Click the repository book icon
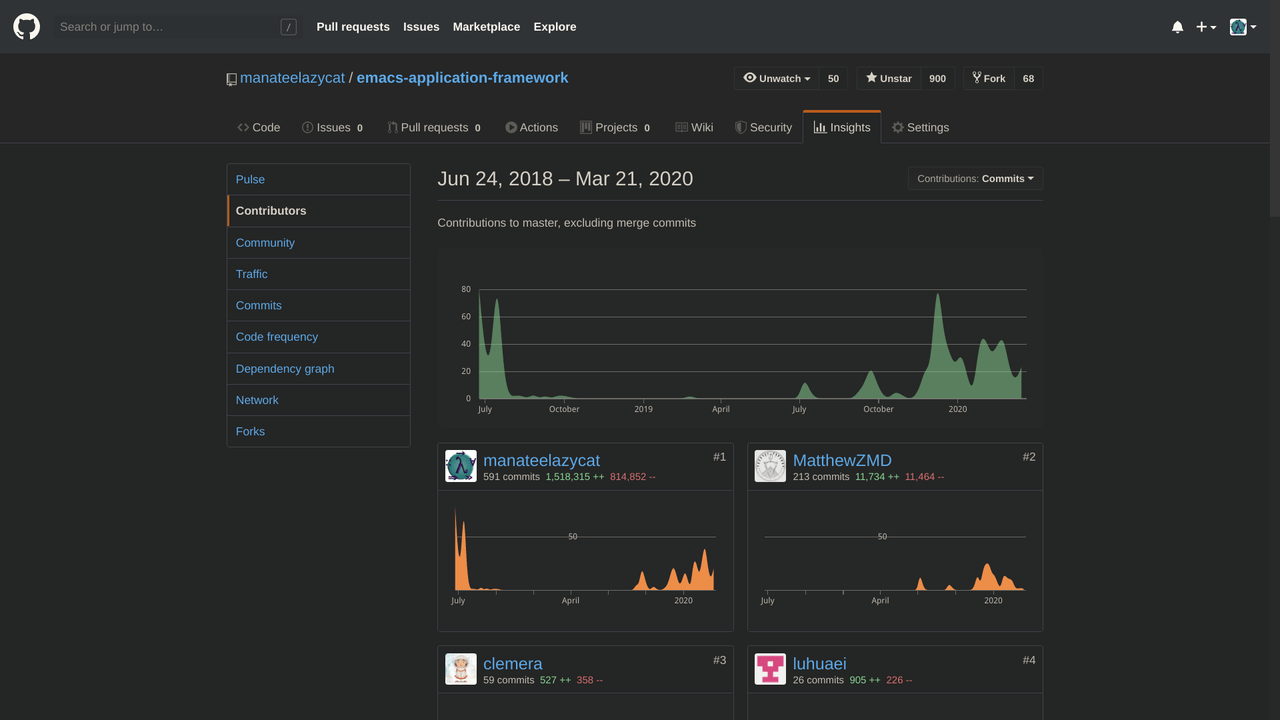Screen dimensions: 1280x720 [232, 79]
